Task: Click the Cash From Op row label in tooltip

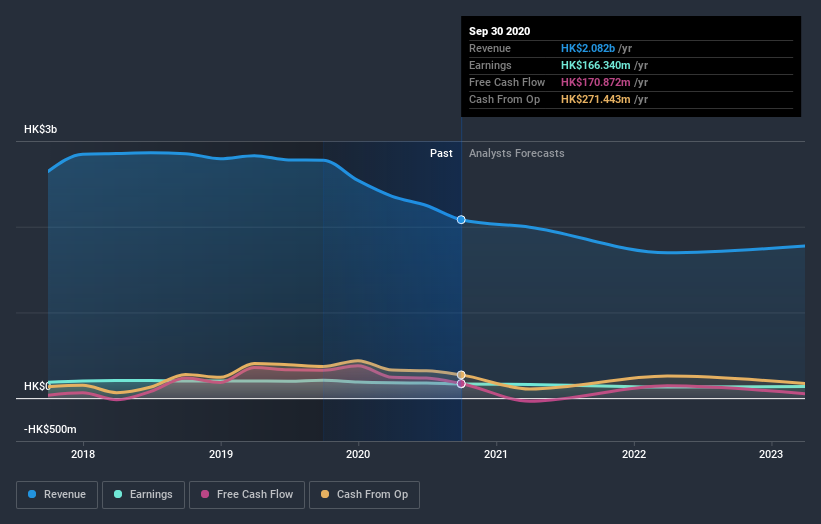Action: (504, 99)
